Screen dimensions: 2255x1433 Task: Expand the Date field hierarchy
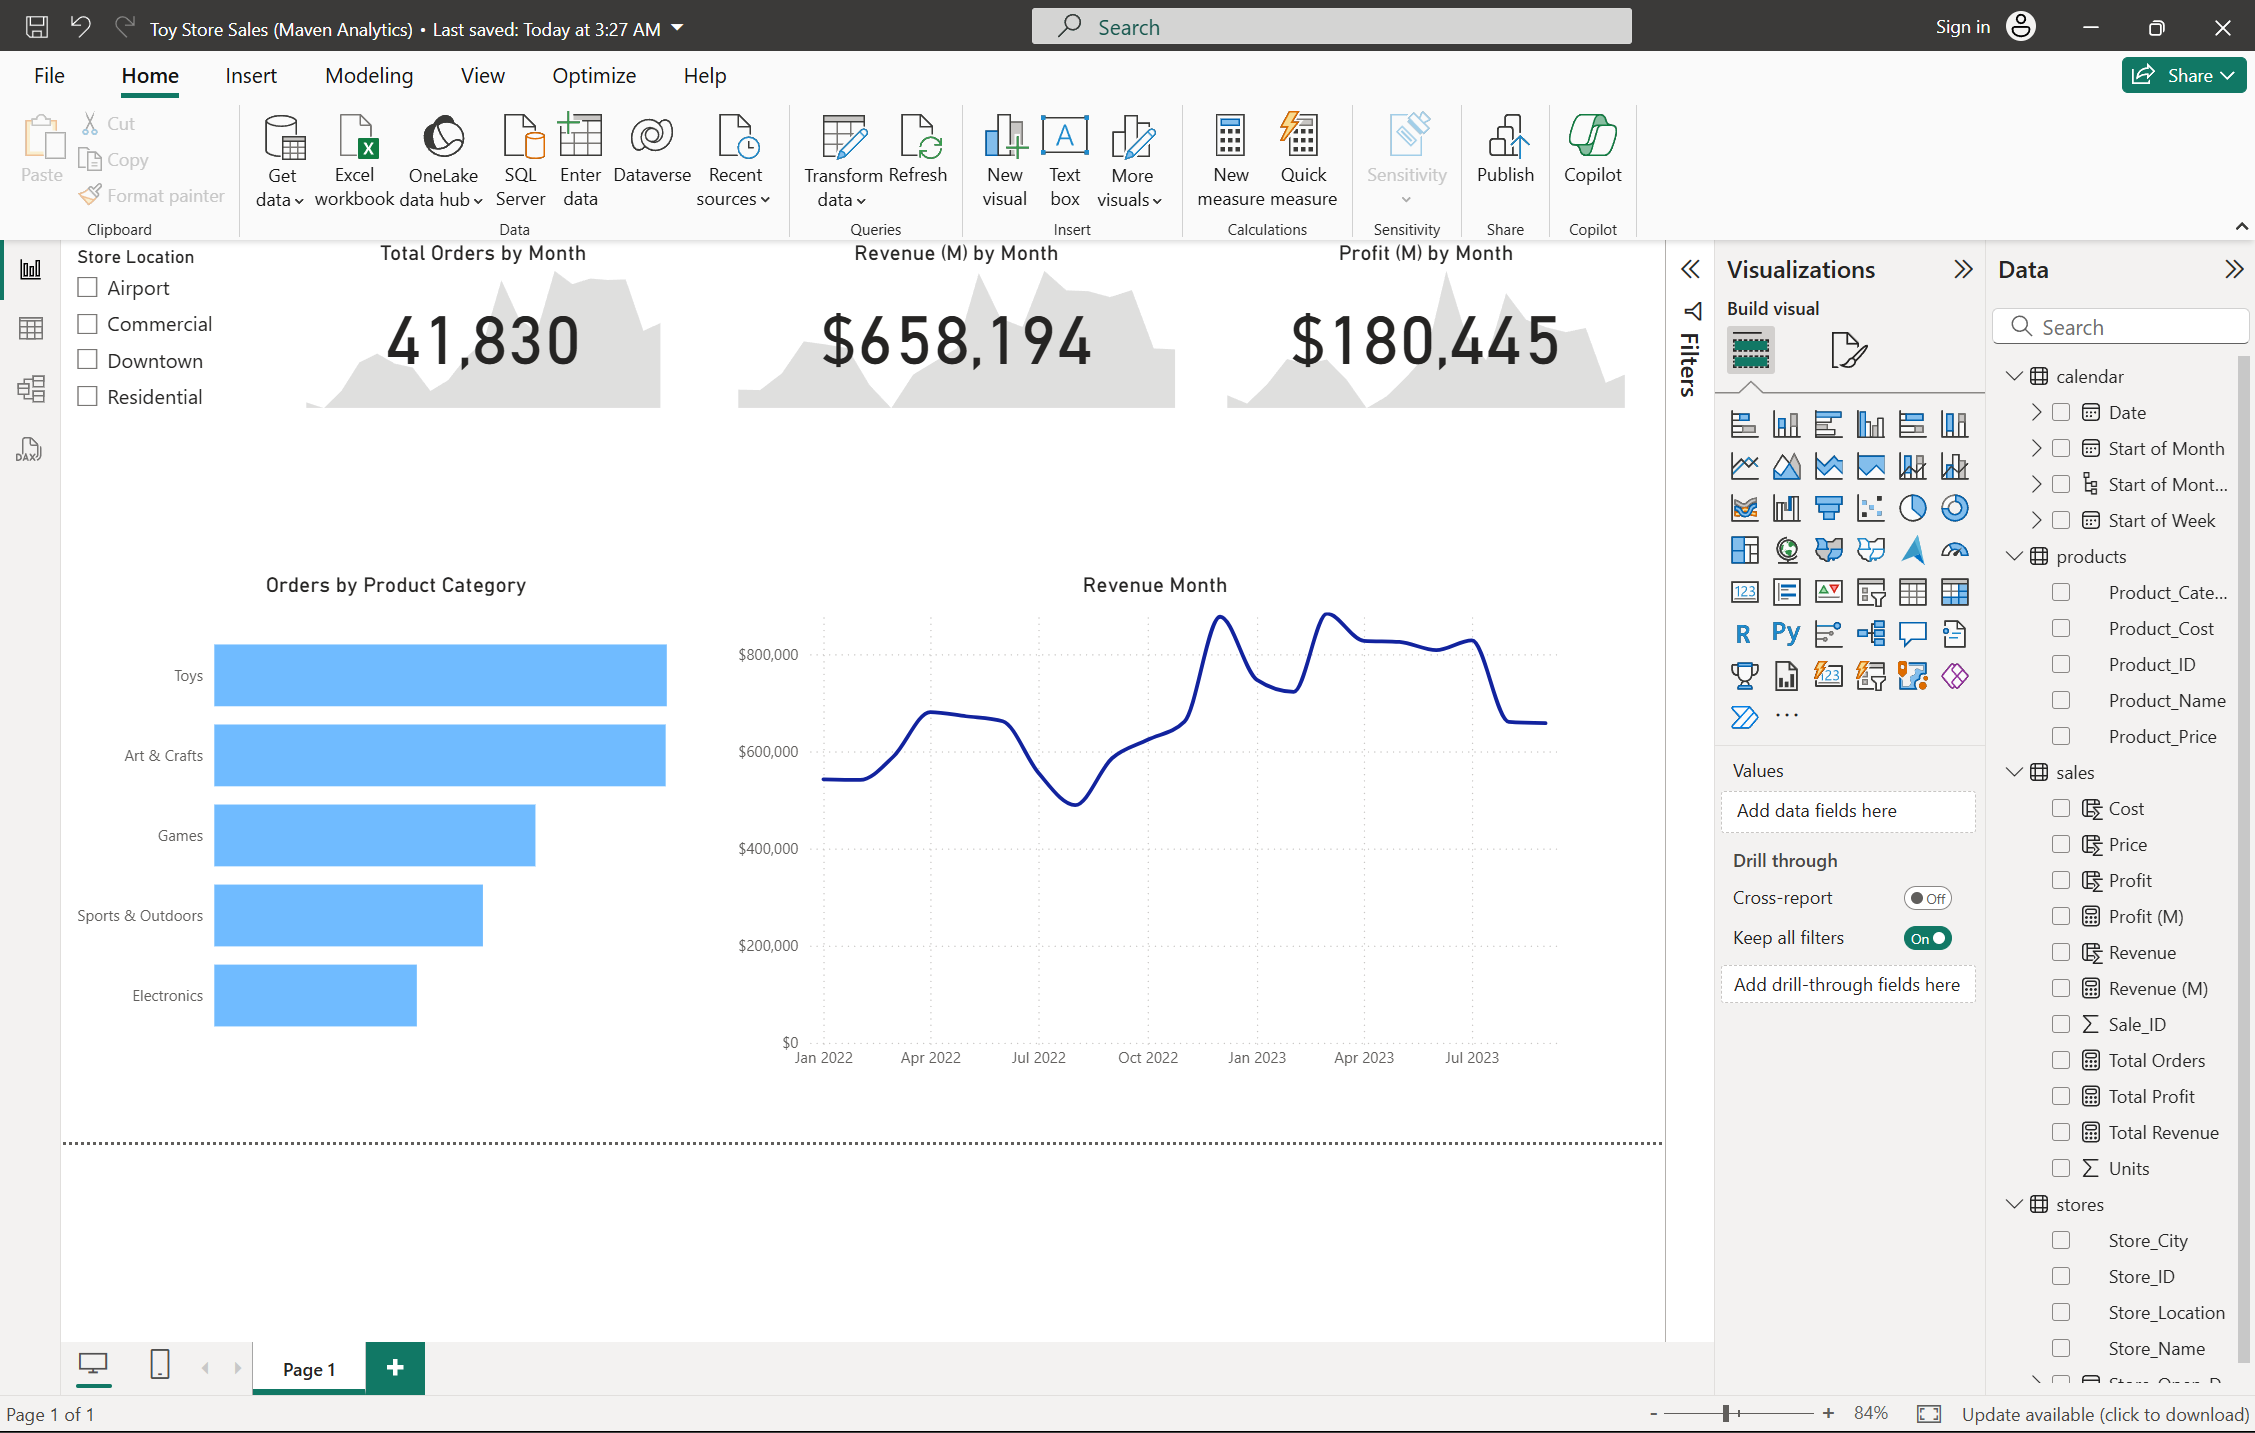coord(2036,412)
